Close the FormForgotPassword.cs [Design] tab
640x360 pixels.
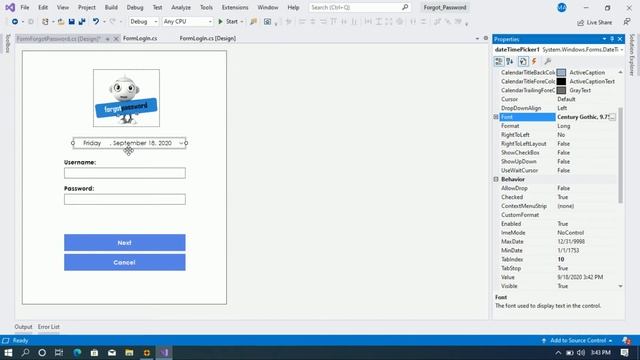point(116,39)
